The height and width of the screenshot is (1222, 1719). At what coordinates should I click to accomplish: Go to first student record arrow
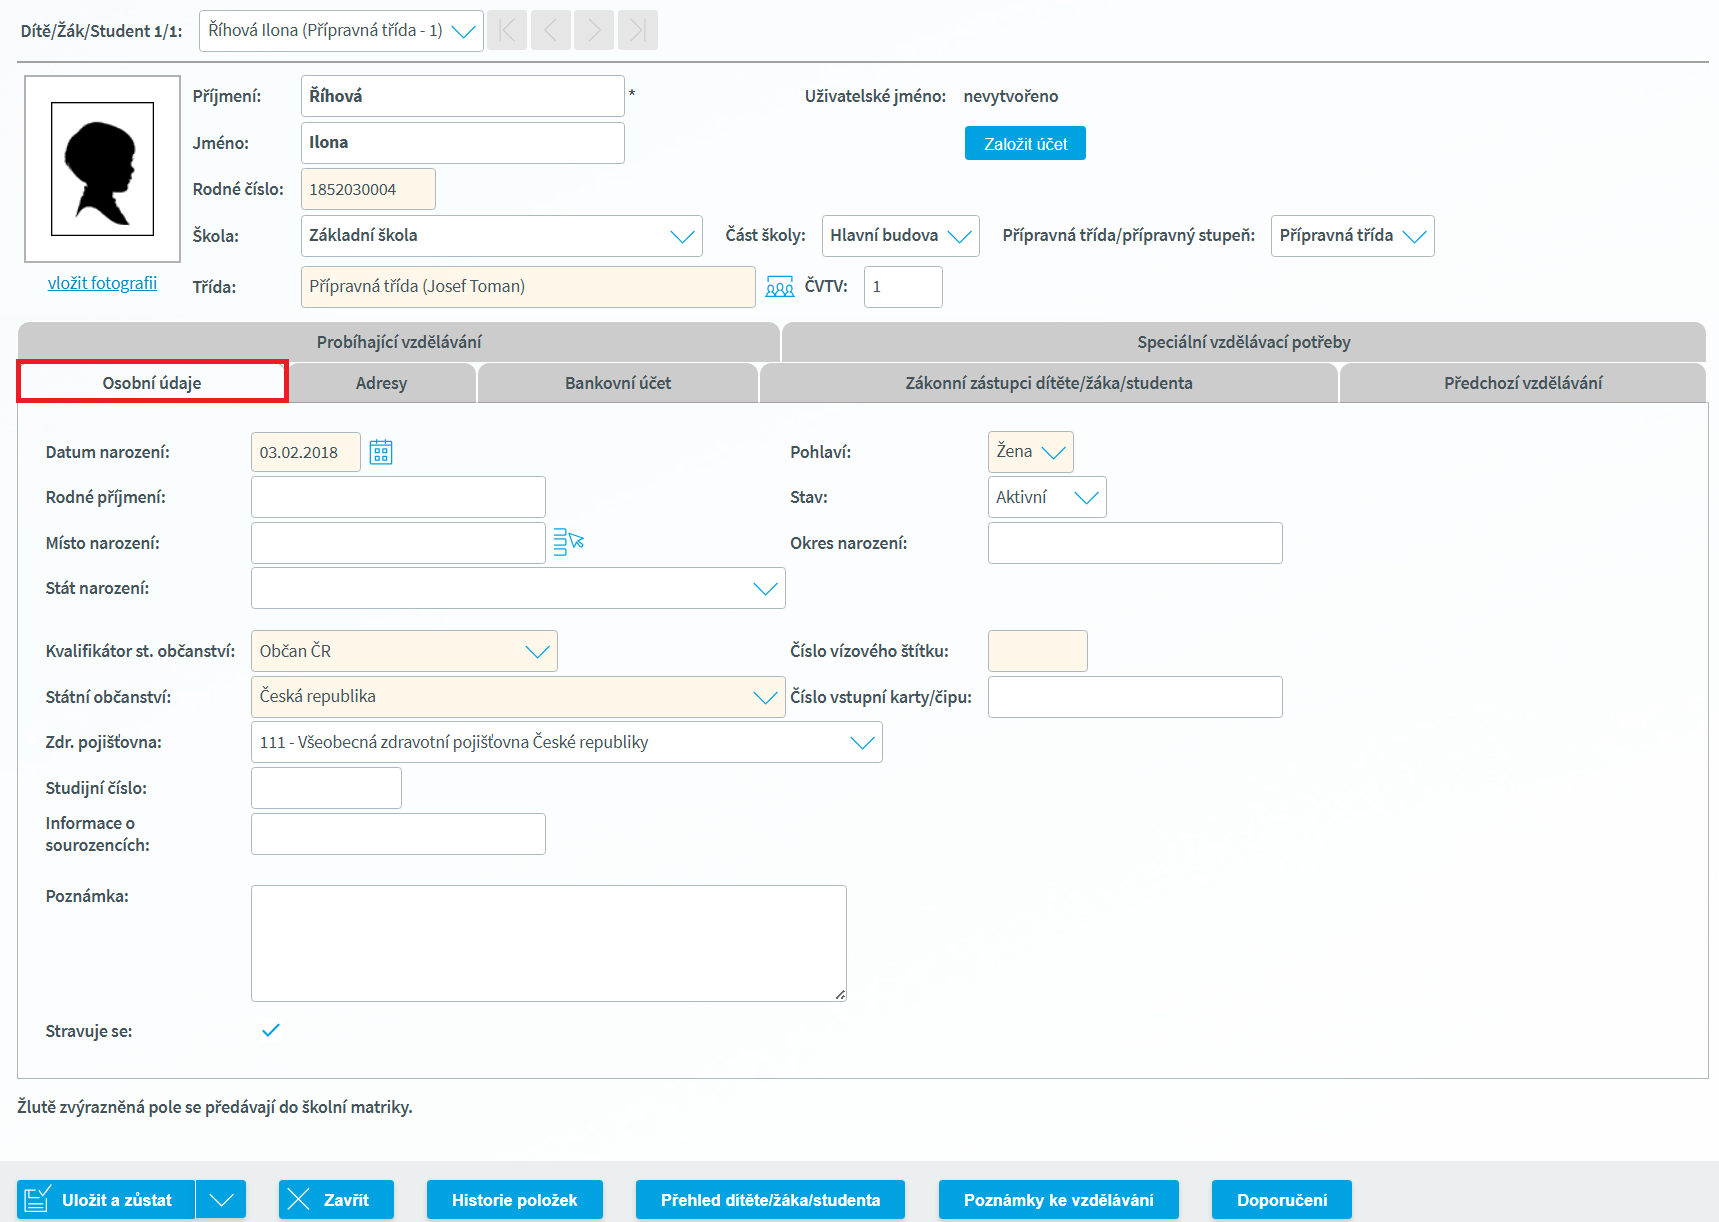coord(507,31)
